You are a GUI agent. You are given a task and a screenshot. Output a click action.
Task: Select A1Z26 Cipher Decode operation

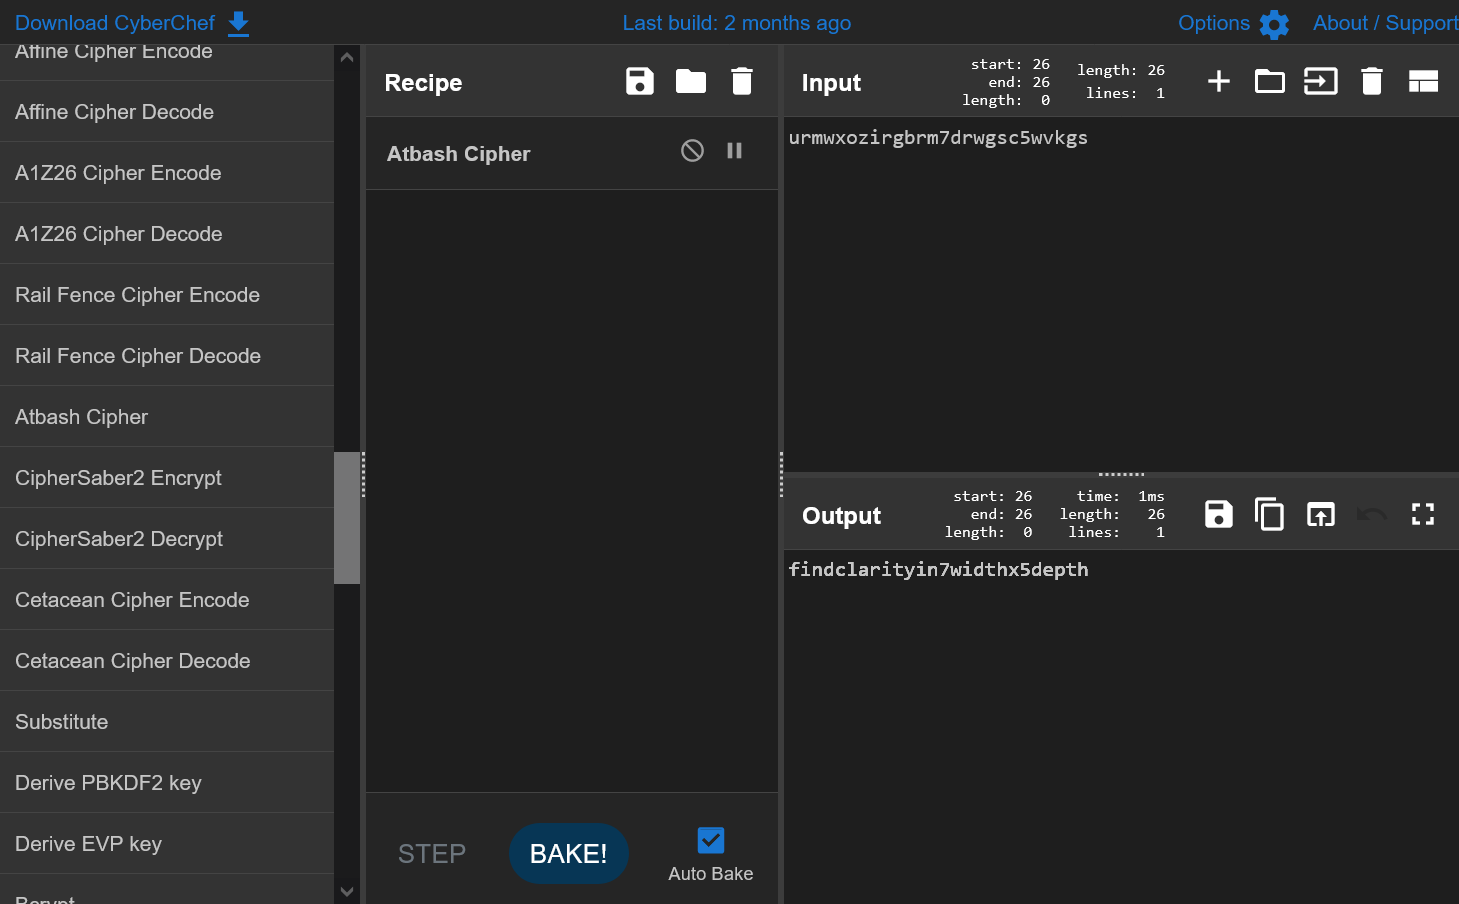(x=167, y=234)
